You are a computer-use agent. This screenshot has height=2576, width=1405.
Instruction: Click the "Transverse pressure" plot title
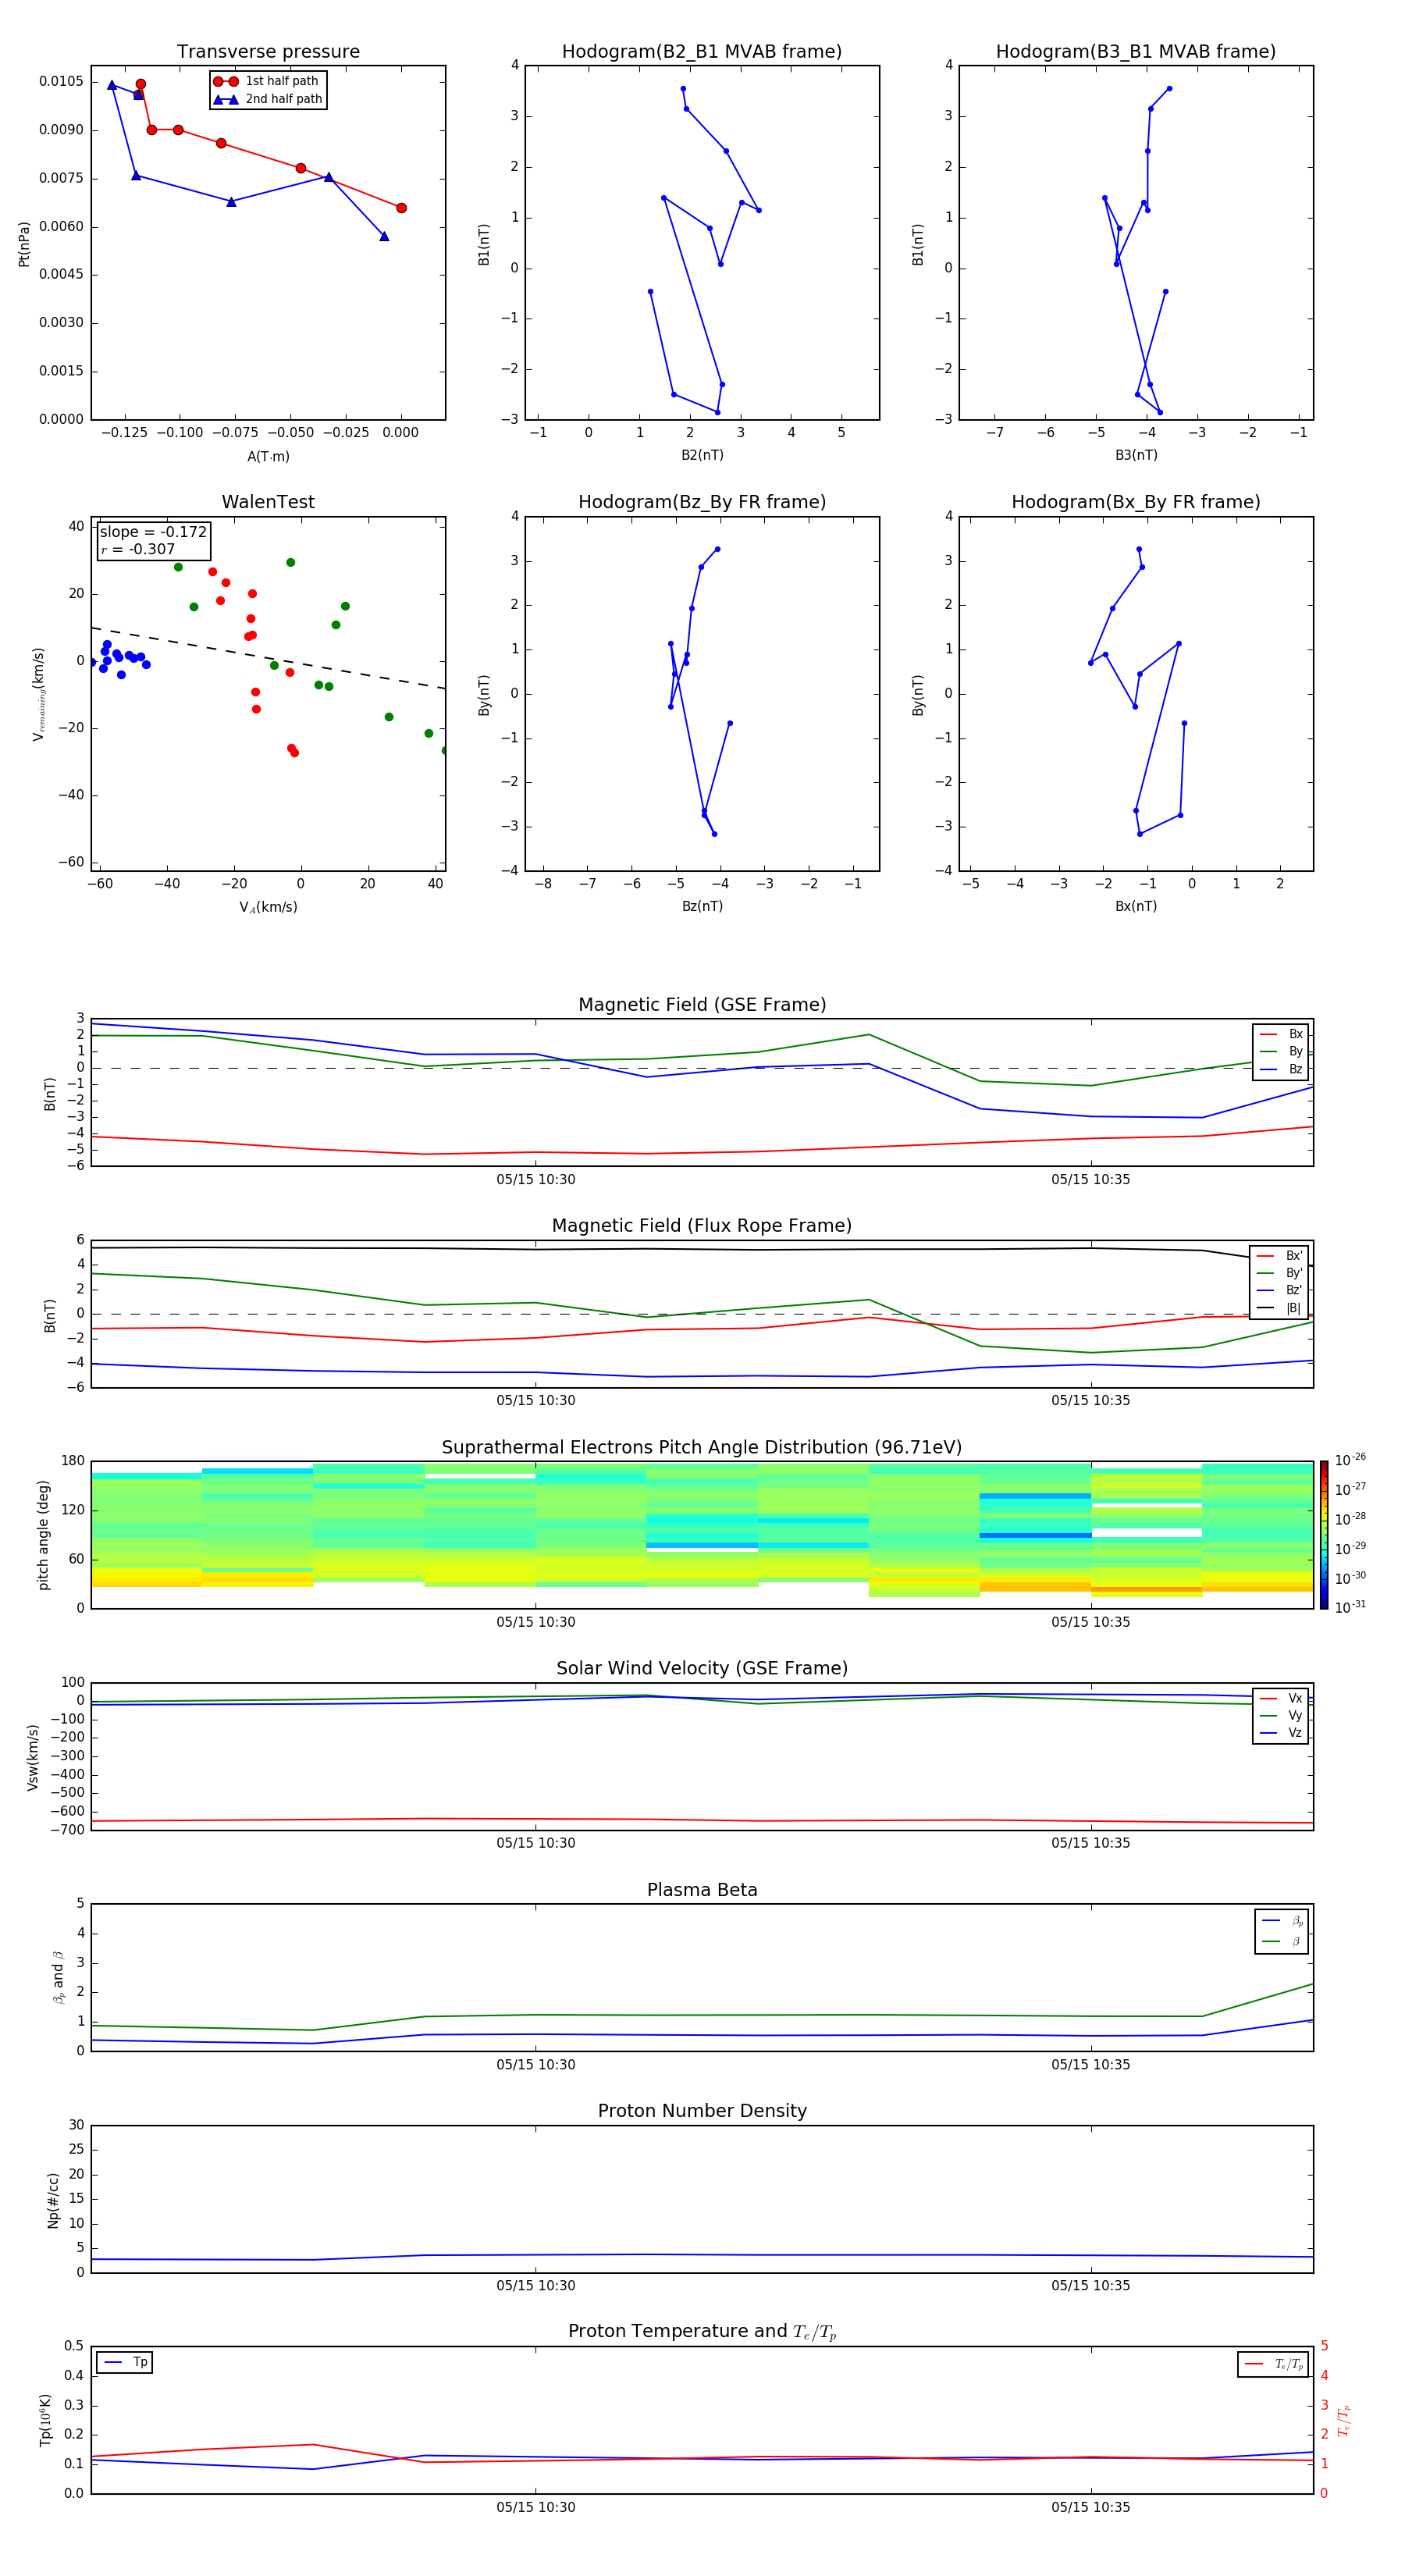tap(268, 52)
